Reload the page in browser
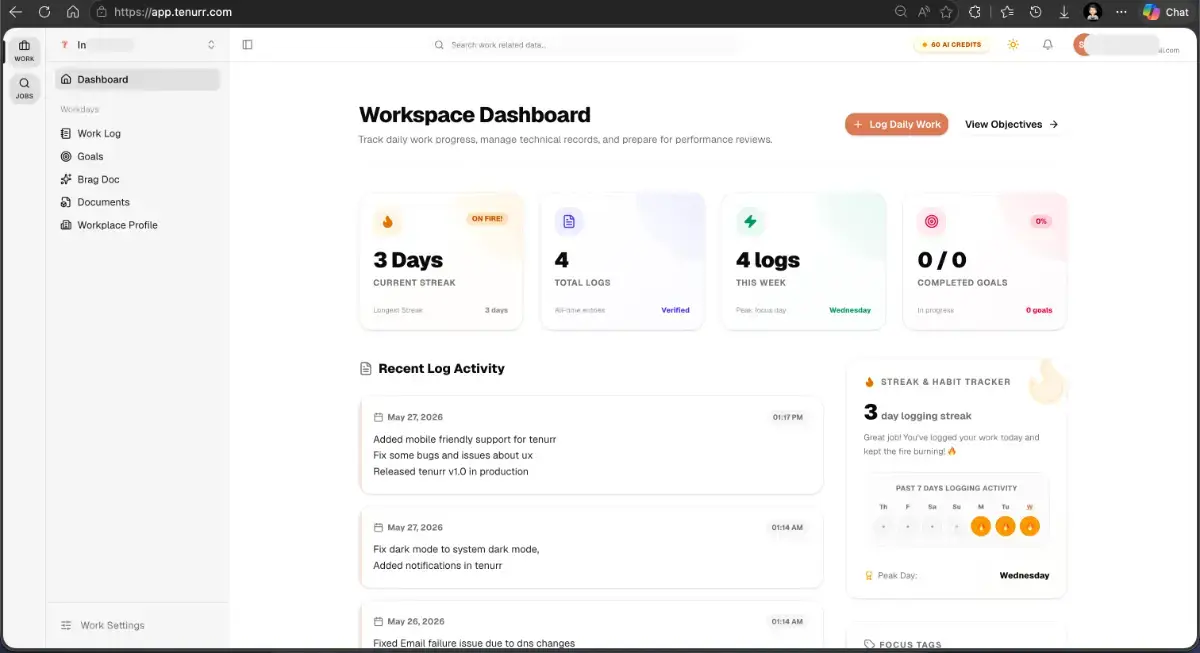This screenshot has width=1200, height=653. (x=44, y=12)
